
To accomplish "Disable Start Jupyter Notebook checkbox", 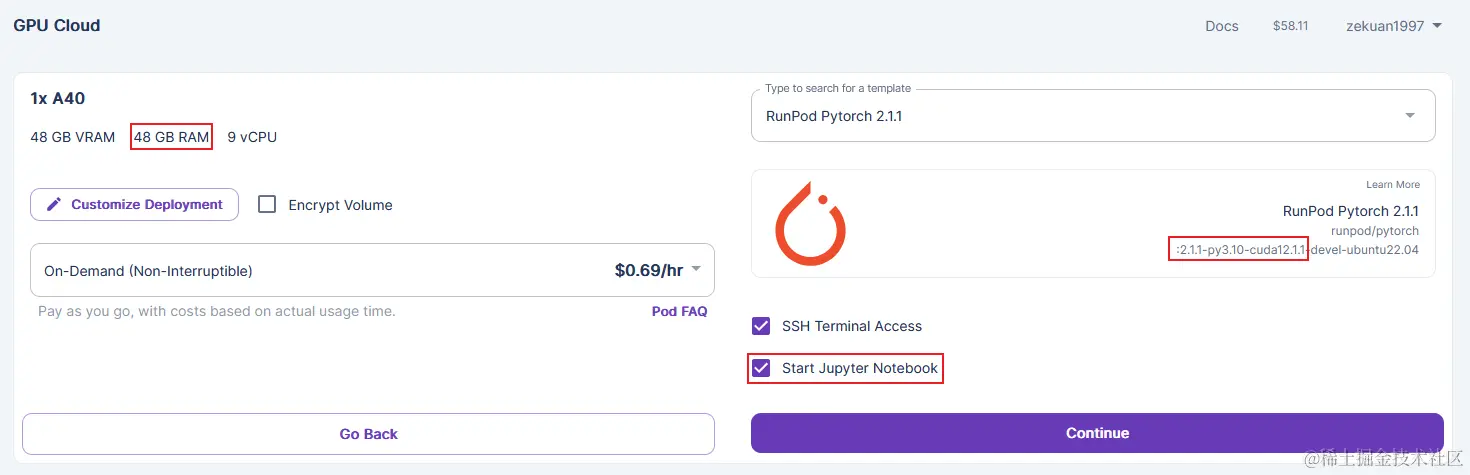I will coord(761,368).
